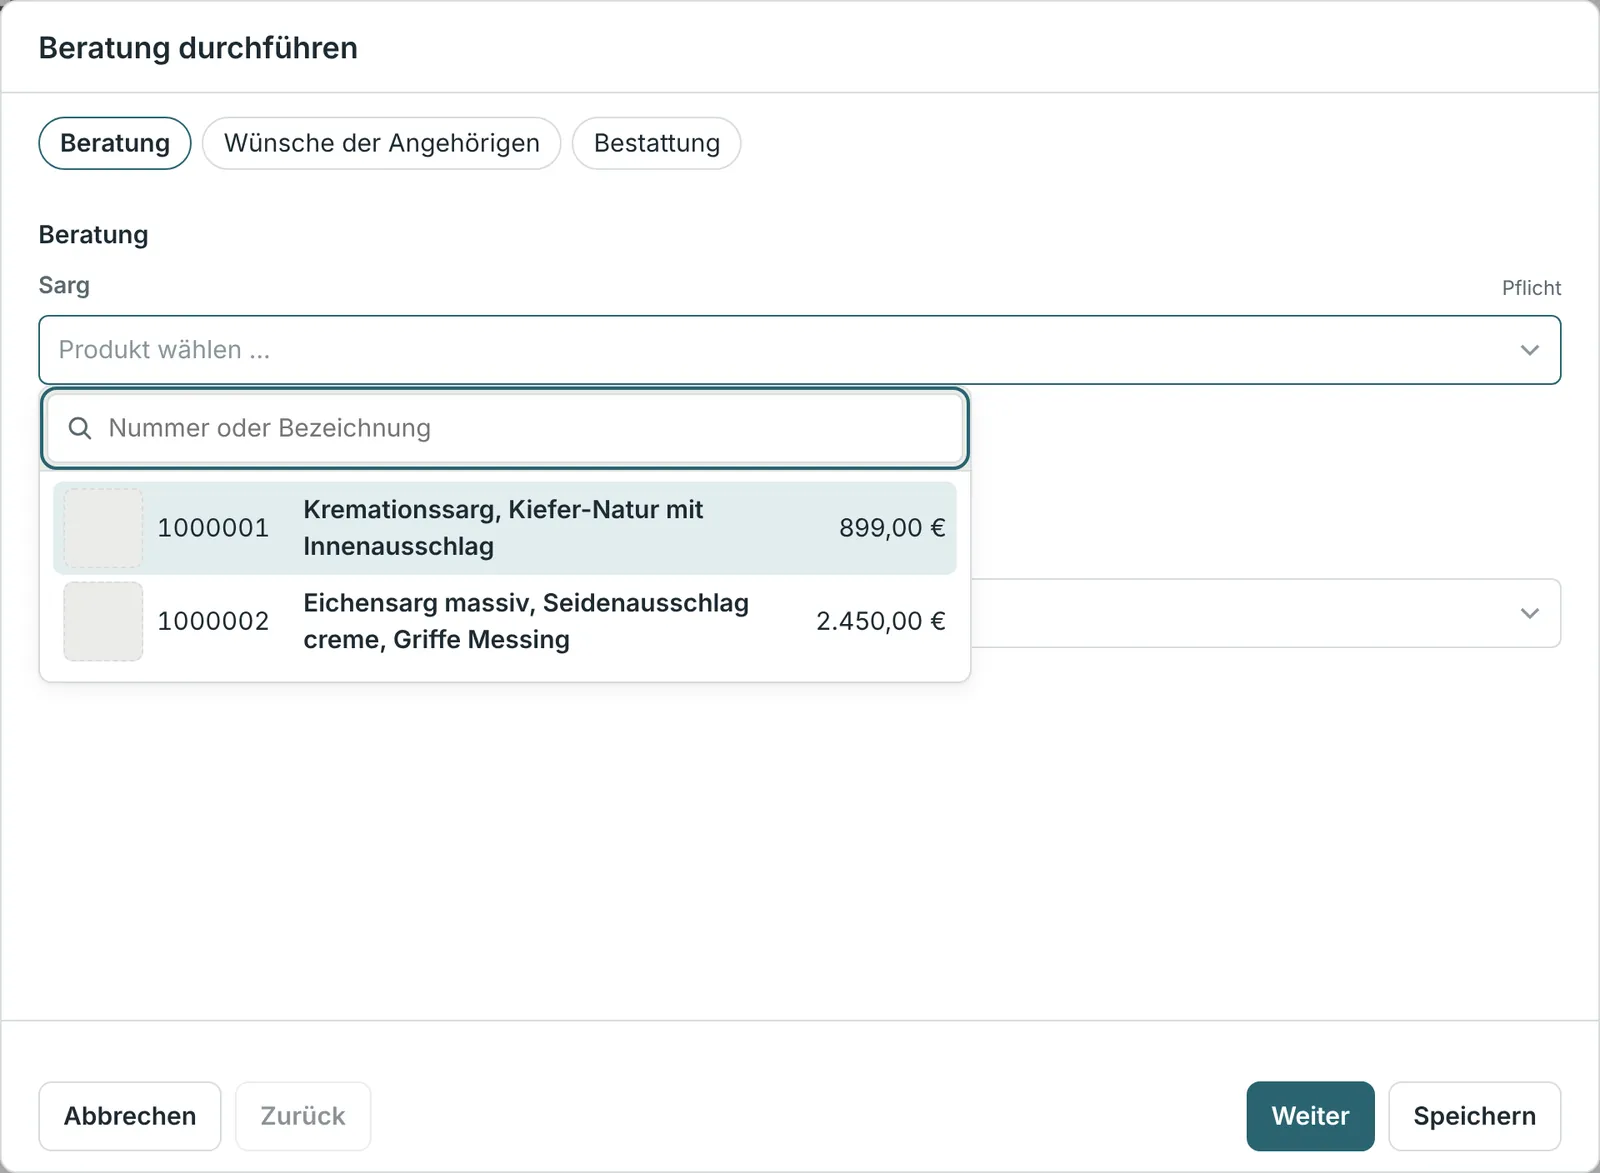Click the Produkt wählen combo box
The width and height of the screenshot is (1600, 1173).
tap(799, 350)
